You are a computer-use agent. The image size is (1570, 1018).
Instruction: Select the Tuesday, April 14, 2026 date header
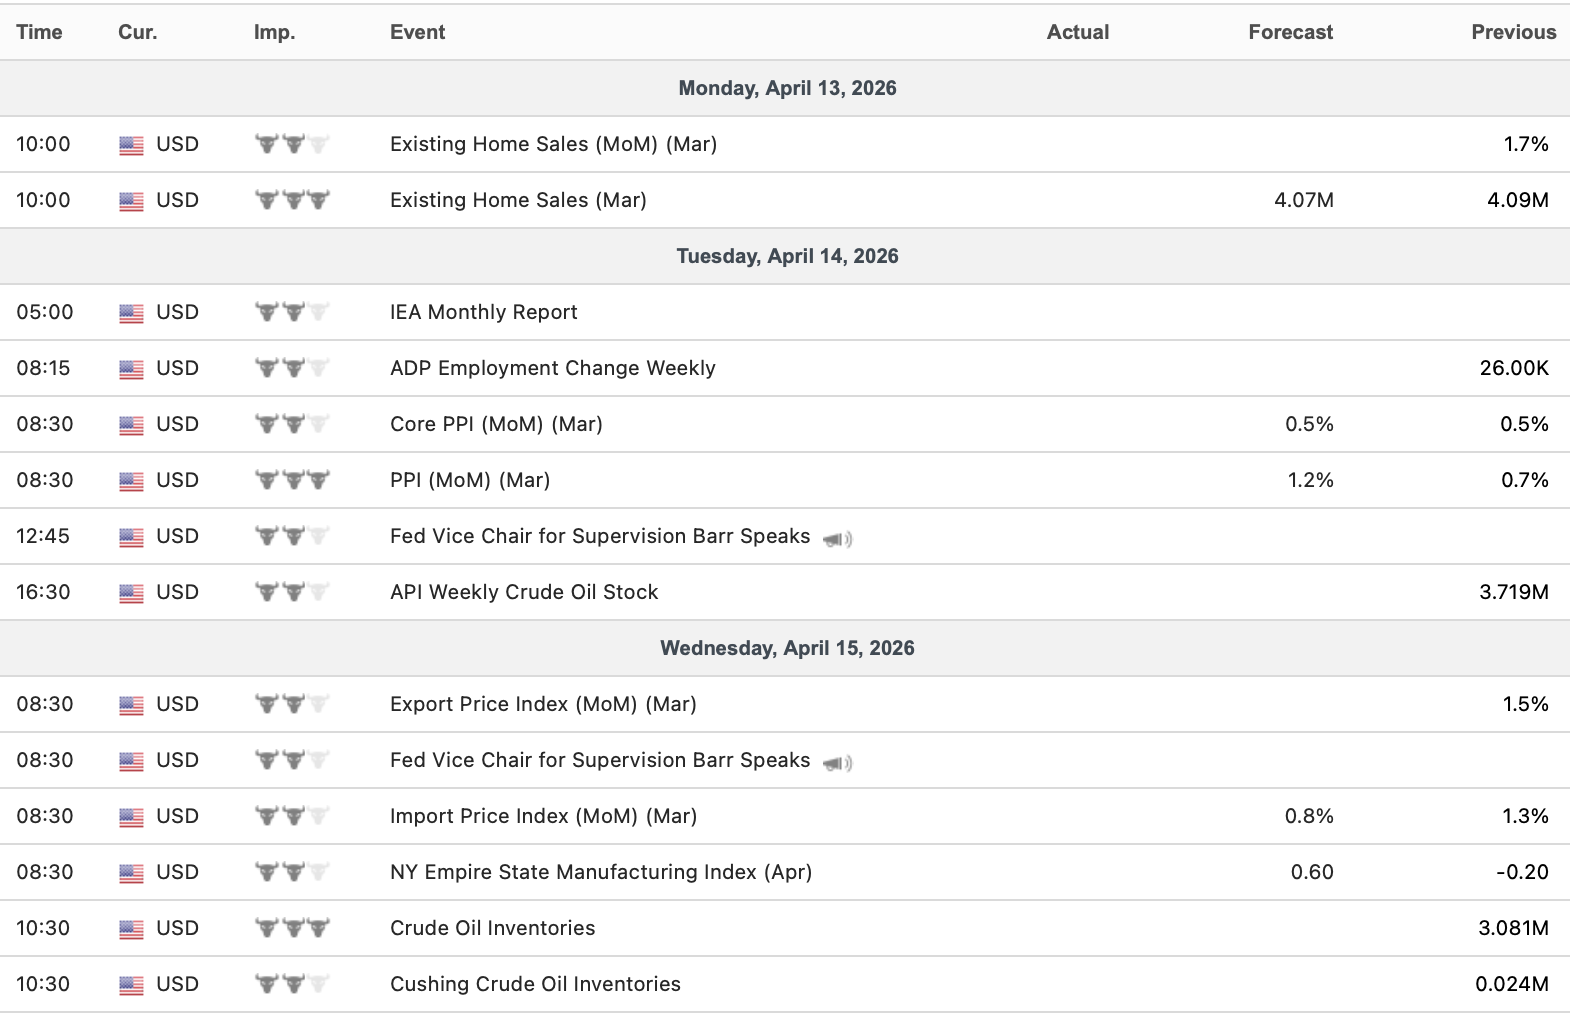pos(787,256)
